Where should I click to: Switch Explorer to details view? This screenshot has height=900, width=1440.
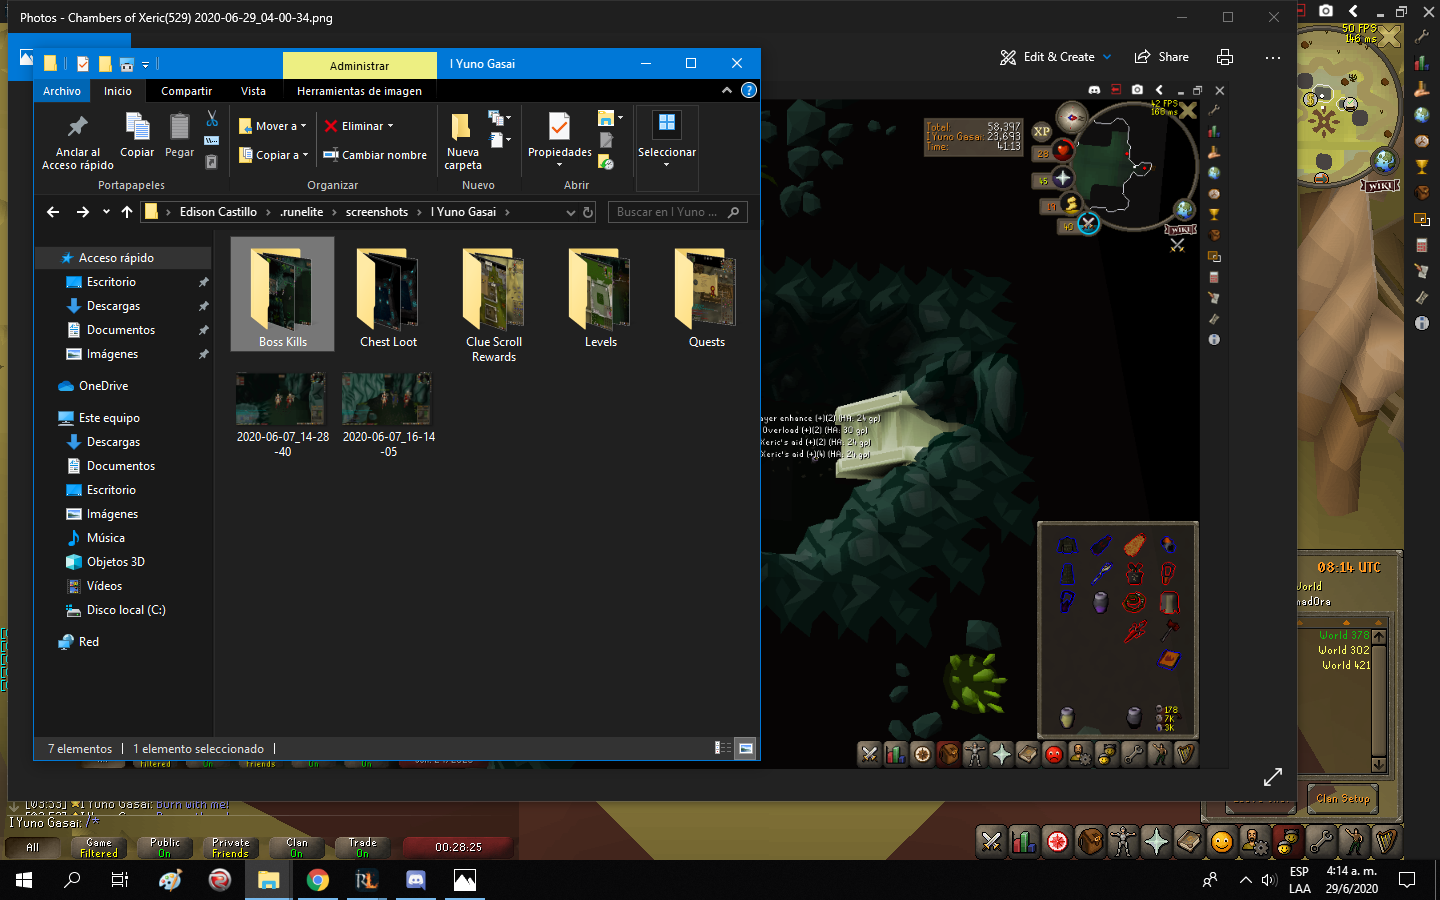pos(723,748)
